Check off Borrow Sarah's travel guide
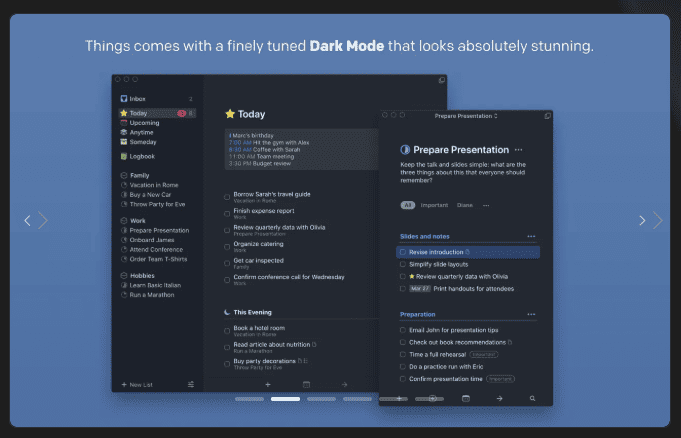This screenshot has width=681, height=438. pyautogui.click(x=227, y=197)
